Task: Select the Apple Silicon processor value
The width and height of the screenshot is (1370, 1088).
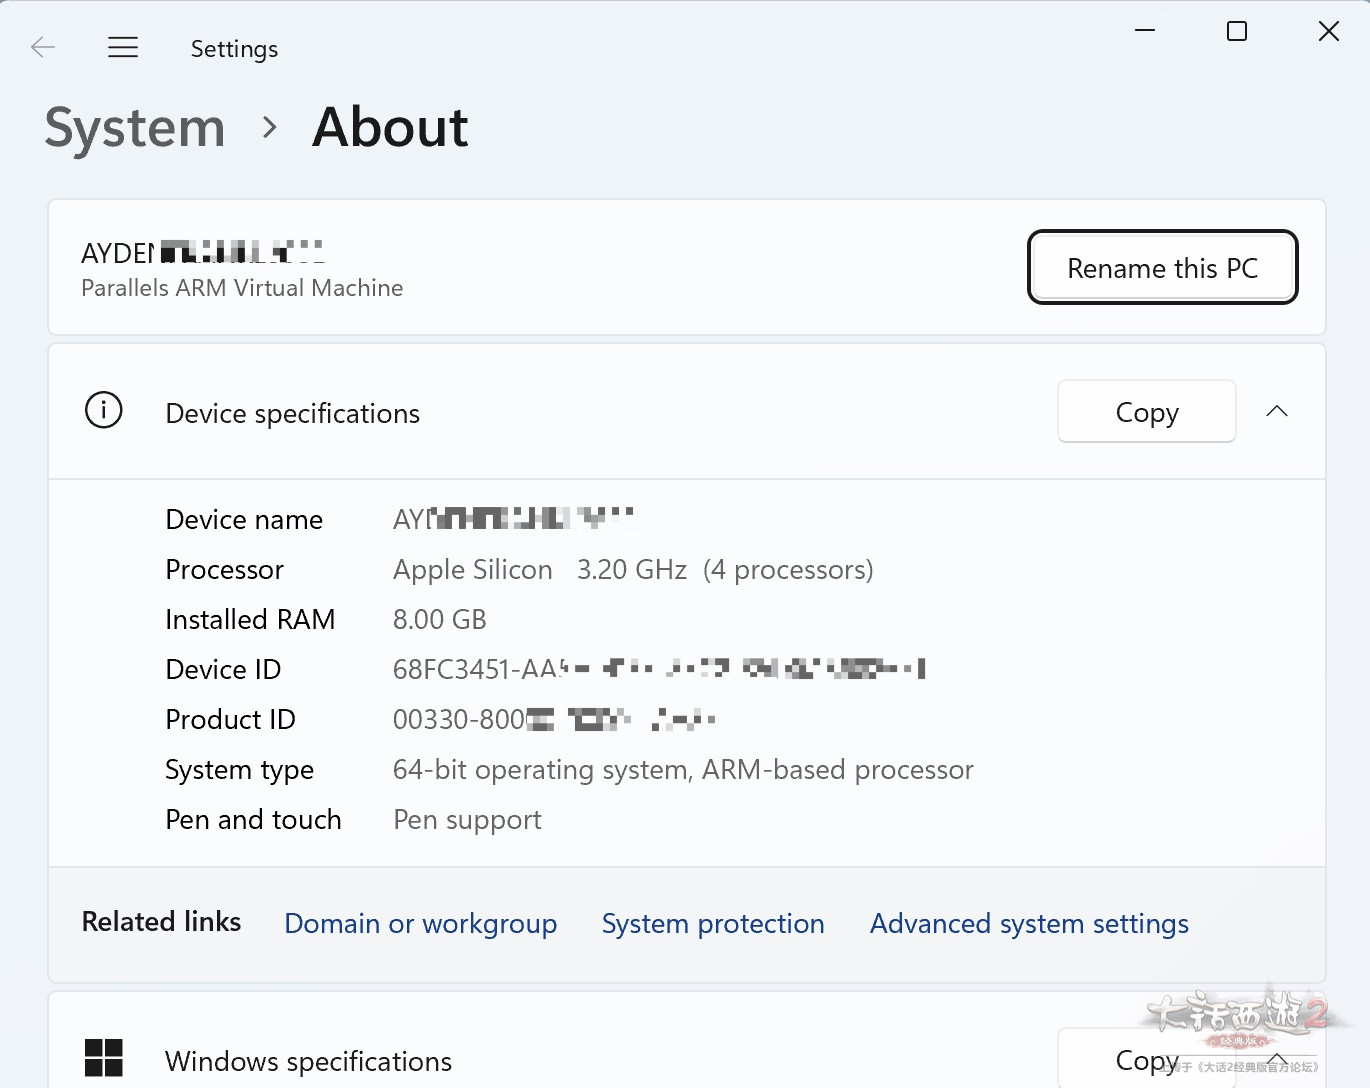Action: [633, 570]
